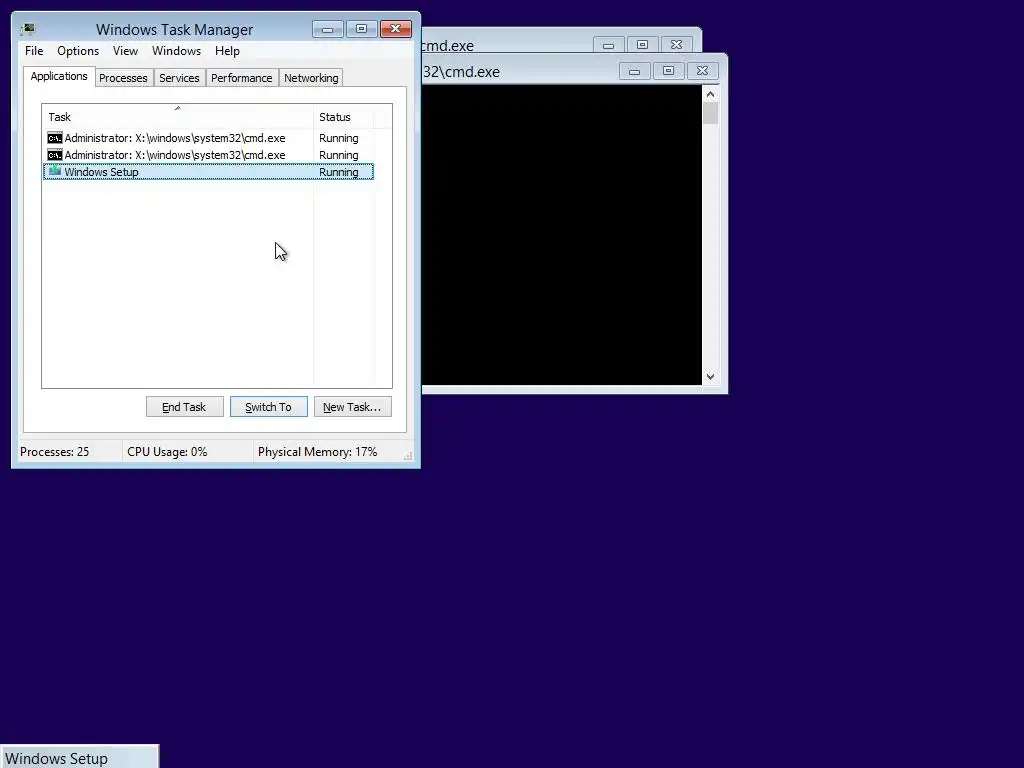The height and width of the screenshot is (768, 1024).
Task: Click the Windows Setup bar at bottom-left
Action: pos(79,757)
